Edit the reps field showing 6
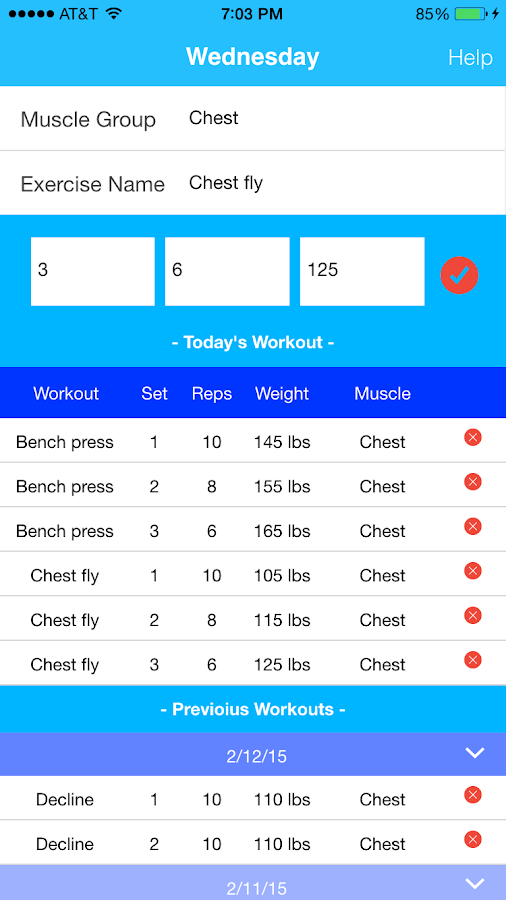The image size is (506, 900). (227, 271)
